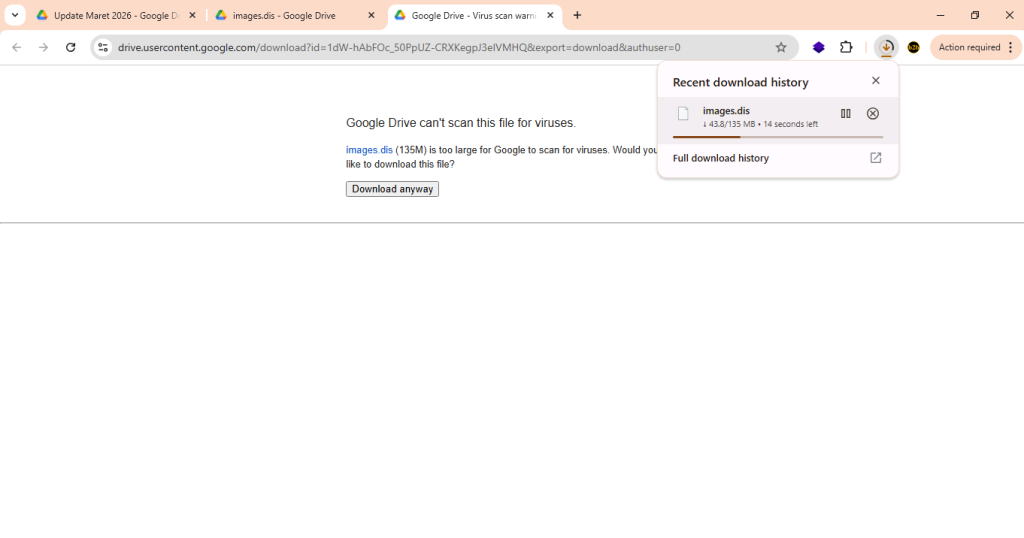Open Chrome's three-dot menu
This screenshot has width=1024, height=538.
click(1011, 47)
